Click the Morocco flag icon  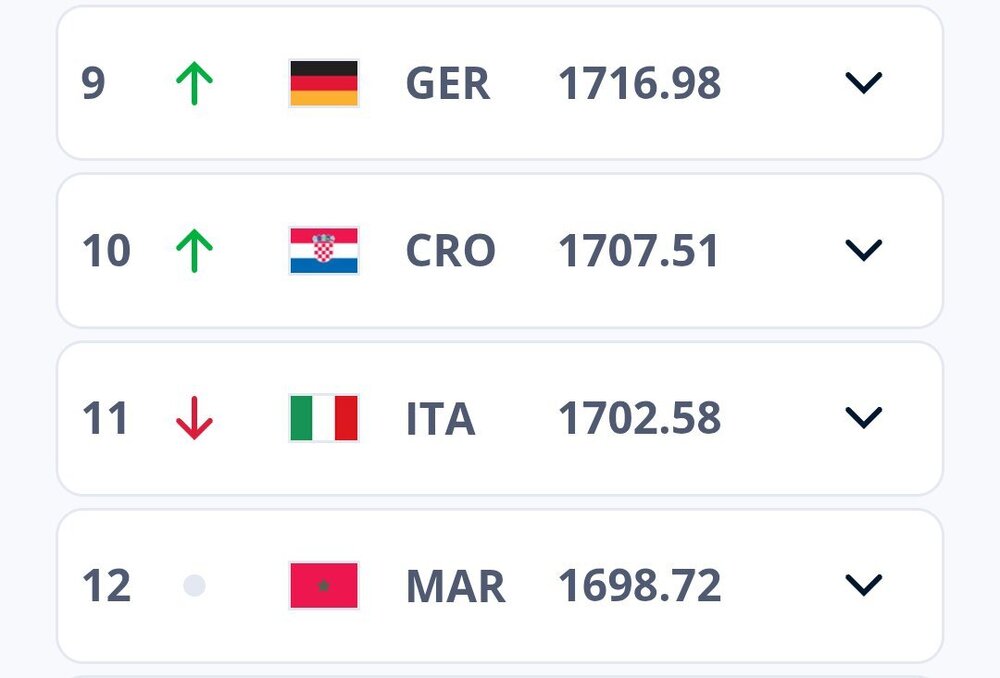323,586
